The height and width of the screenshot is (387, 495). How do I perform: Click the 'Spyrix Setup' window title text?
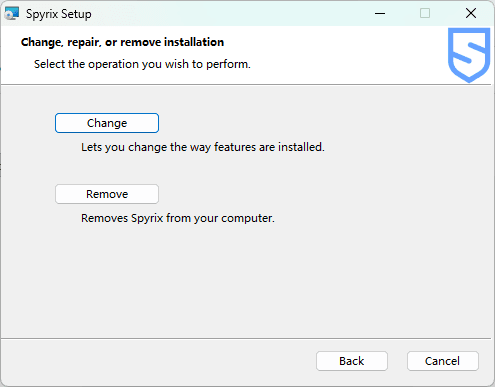59,14
